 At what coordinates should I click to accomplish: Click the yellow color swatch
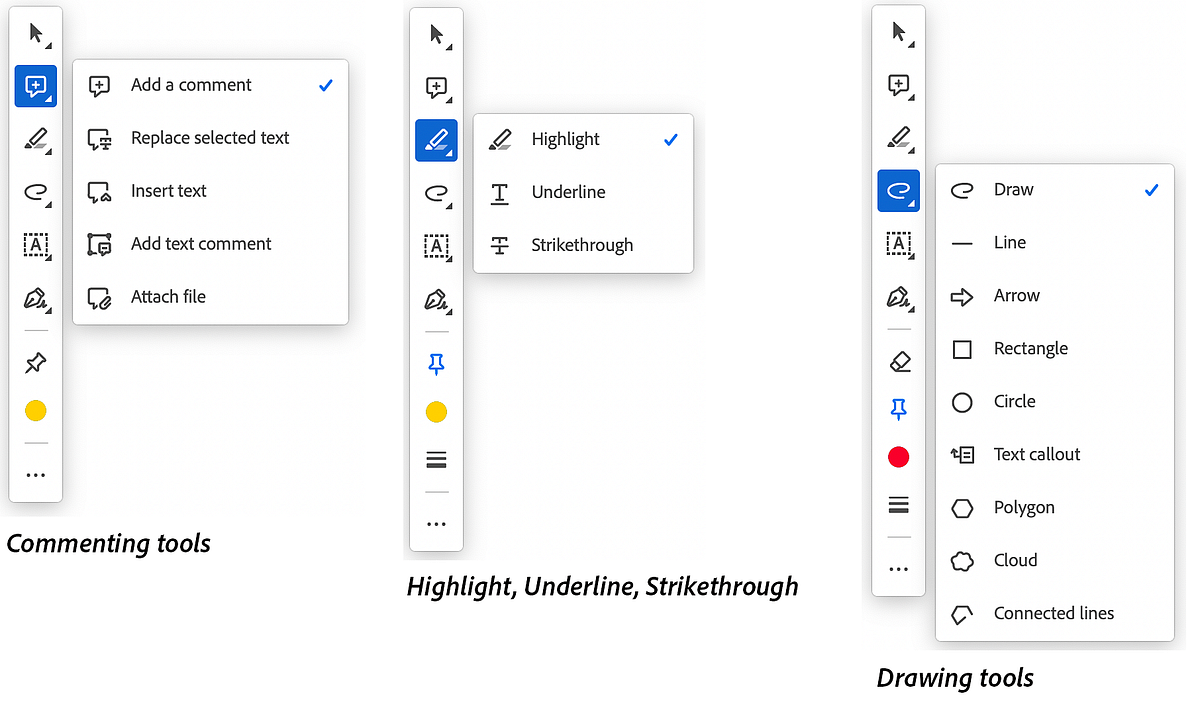pyautogui.click(x=35, y=410)
